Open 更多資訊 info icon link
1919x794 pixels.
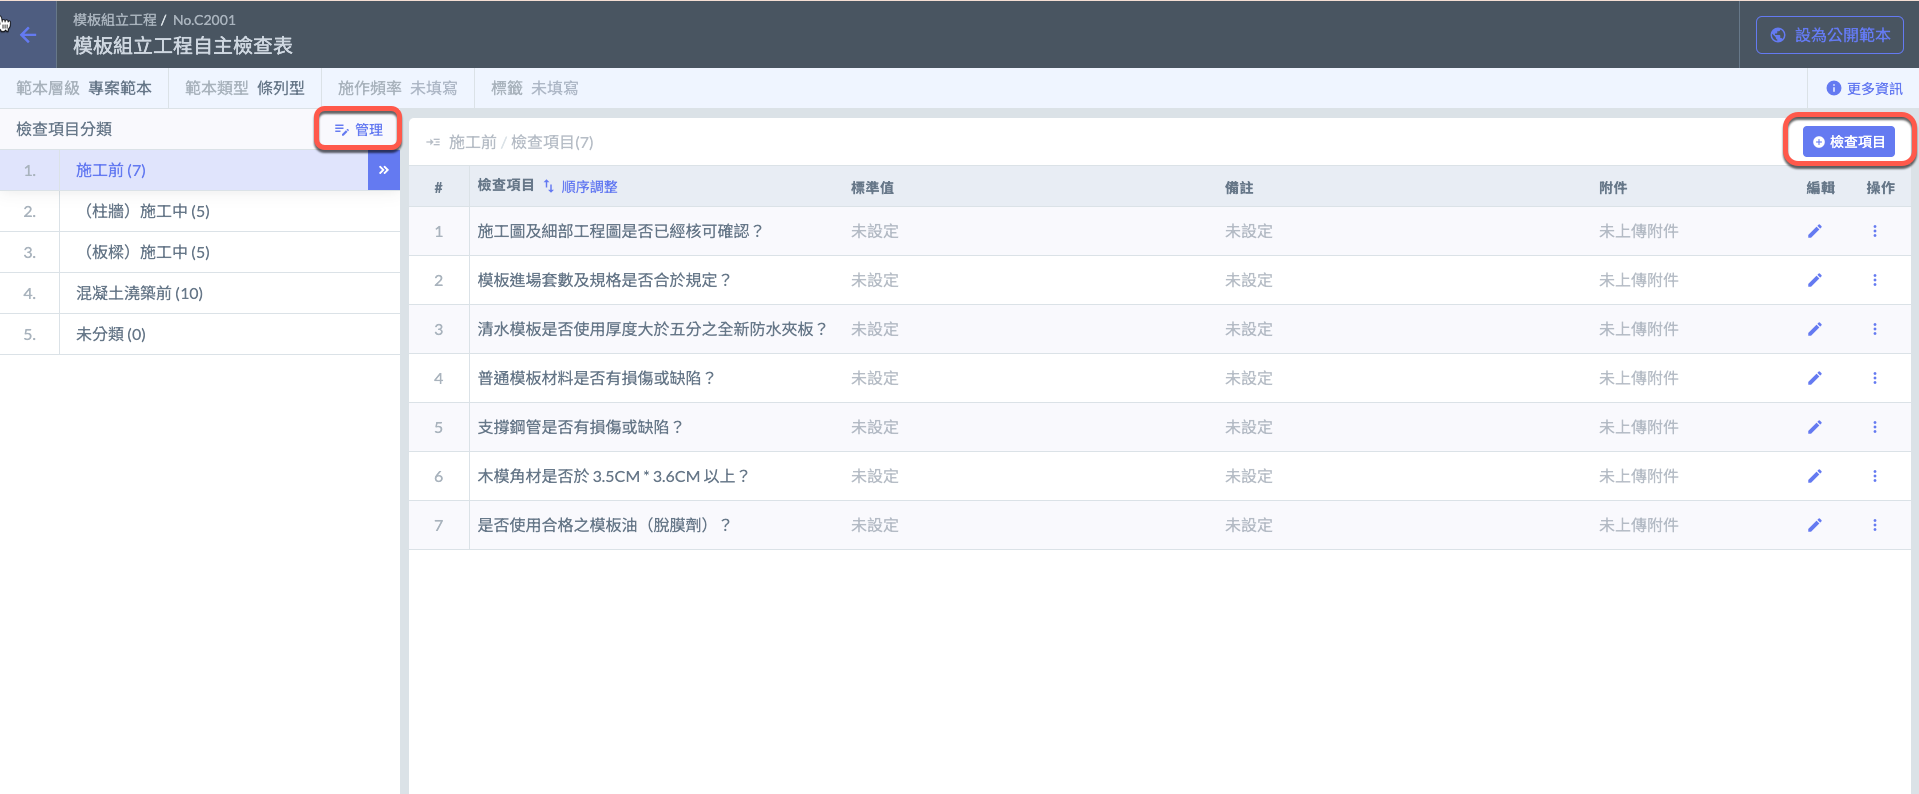[1864, 88]
